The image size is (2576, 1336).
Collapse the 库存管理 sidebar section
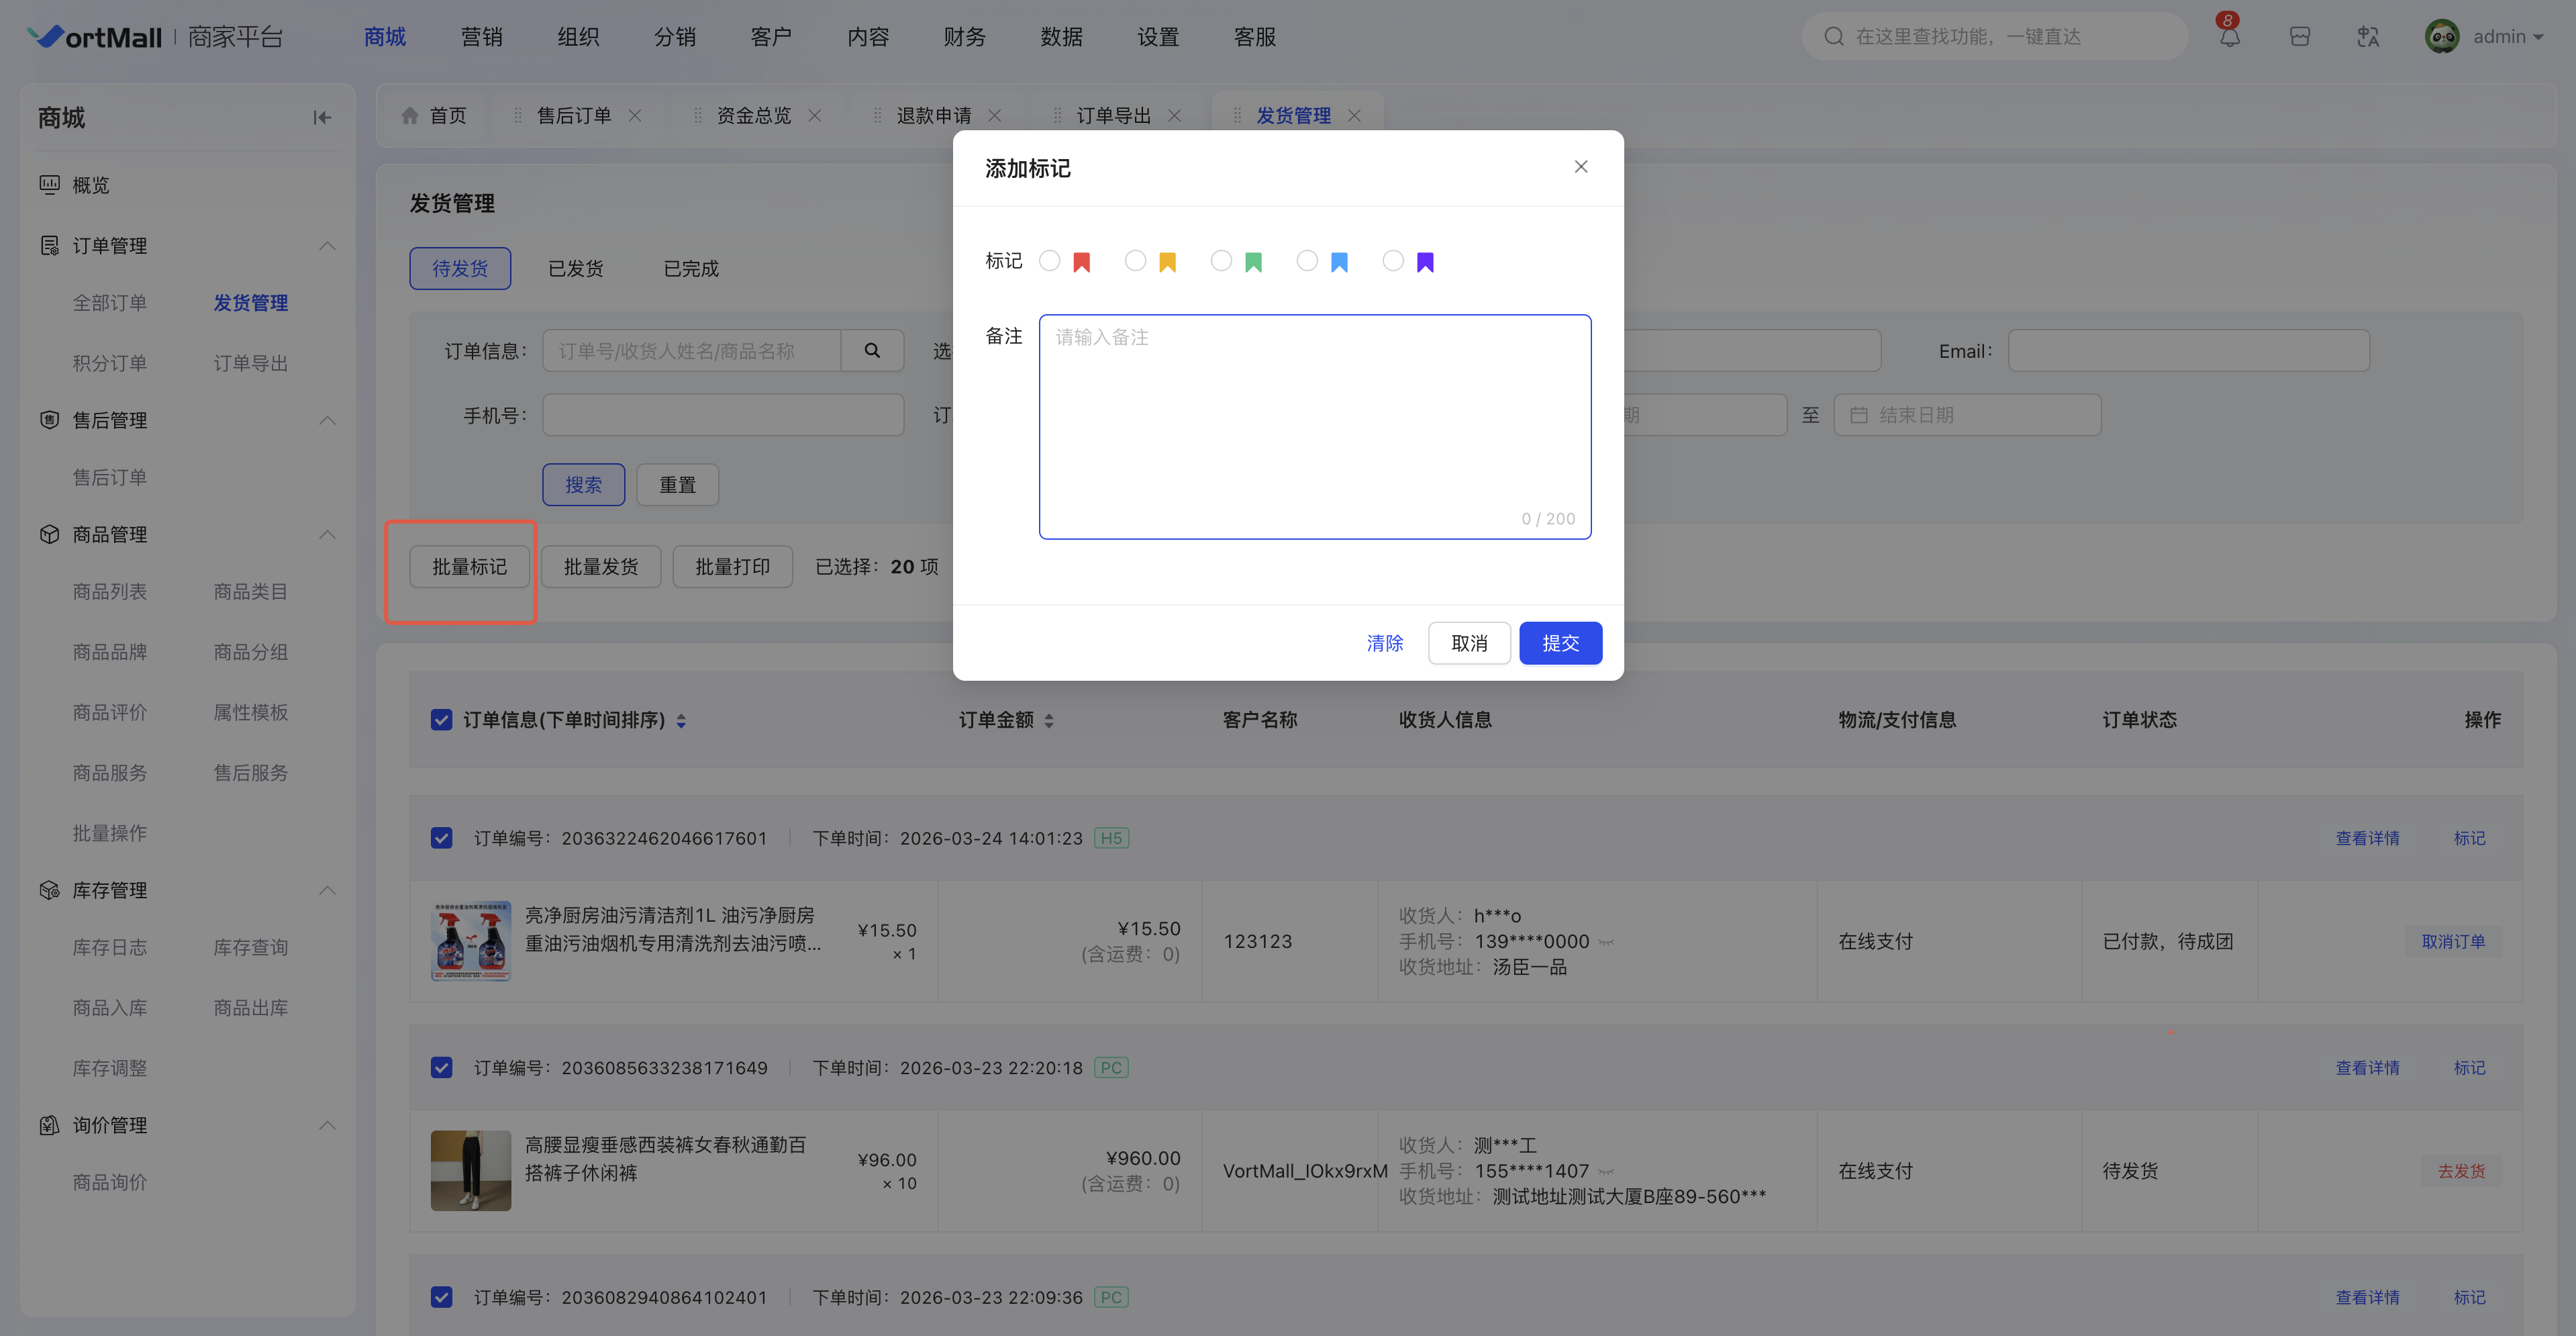click(327, 890)
